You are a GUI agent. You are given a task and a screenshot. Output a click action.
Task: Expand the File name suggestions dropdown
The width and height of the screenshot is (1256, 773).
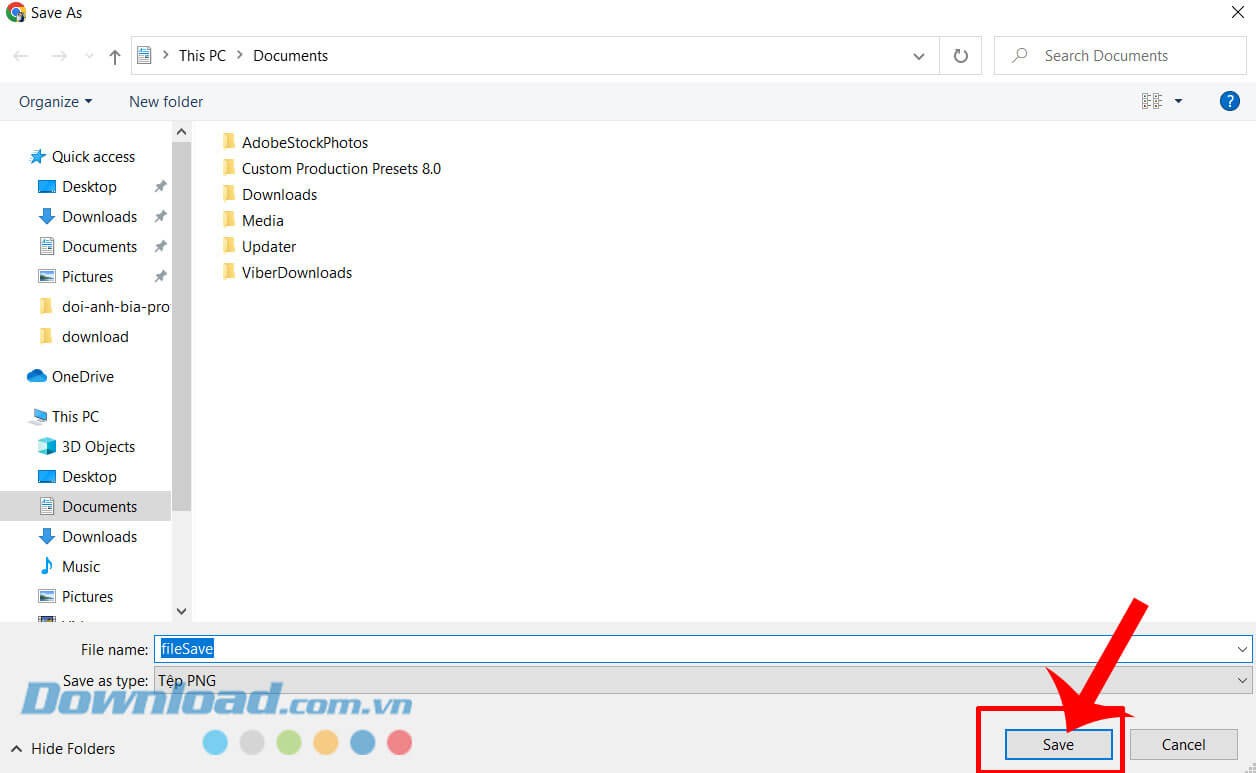[x=1242, y=649]
